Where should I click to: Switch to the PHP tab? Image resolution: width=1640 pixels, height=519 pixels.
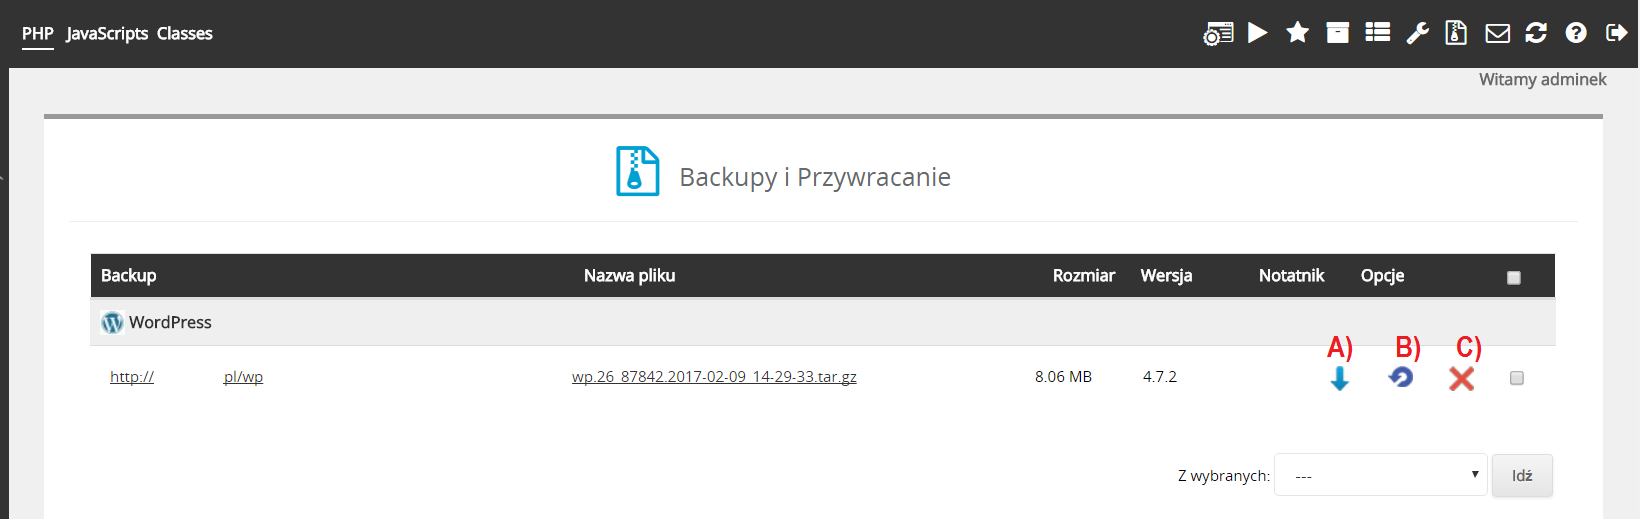click(x=38, y=33)
